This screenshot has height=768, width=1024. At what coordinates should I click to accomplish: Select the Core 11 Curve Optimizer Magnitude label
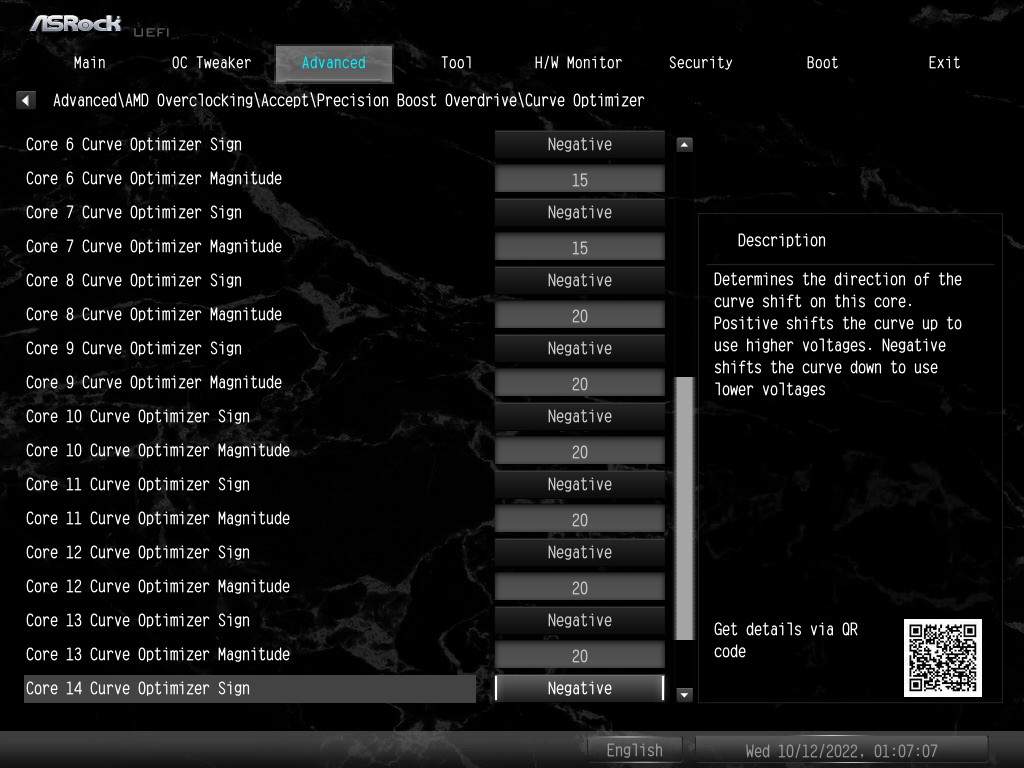click(158, 518)
